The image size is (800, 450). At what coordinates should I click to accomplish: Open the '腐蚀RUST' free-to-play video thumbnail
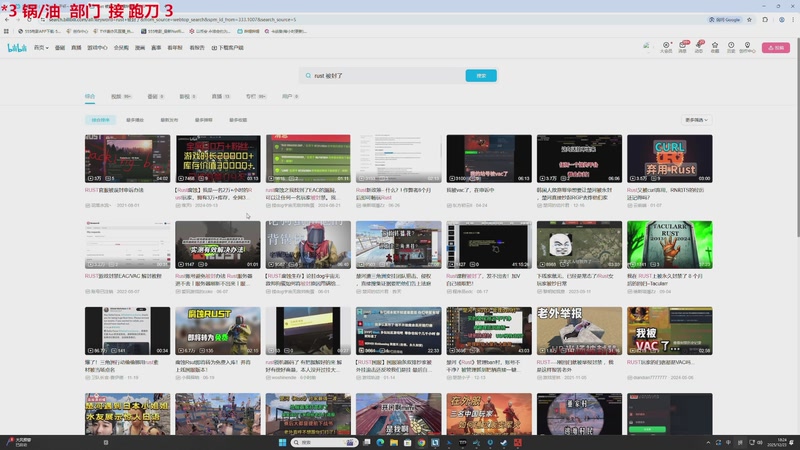(218, 331)
